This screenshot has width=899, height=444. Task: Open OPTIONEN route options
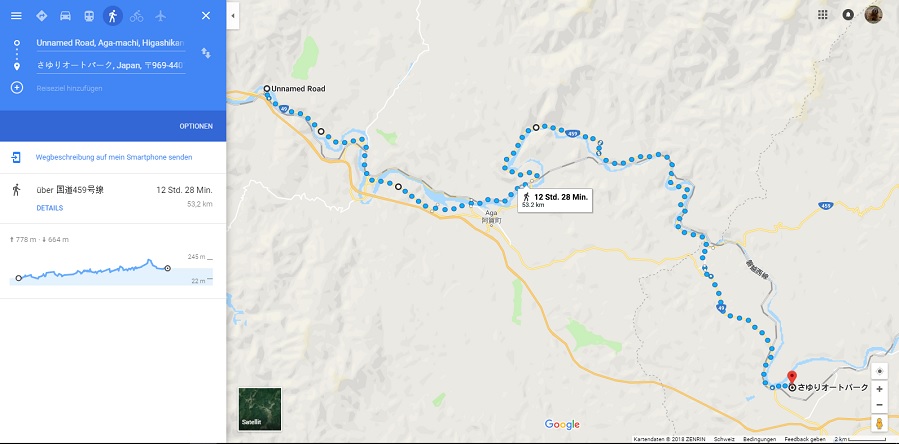[x=196, y=126]
